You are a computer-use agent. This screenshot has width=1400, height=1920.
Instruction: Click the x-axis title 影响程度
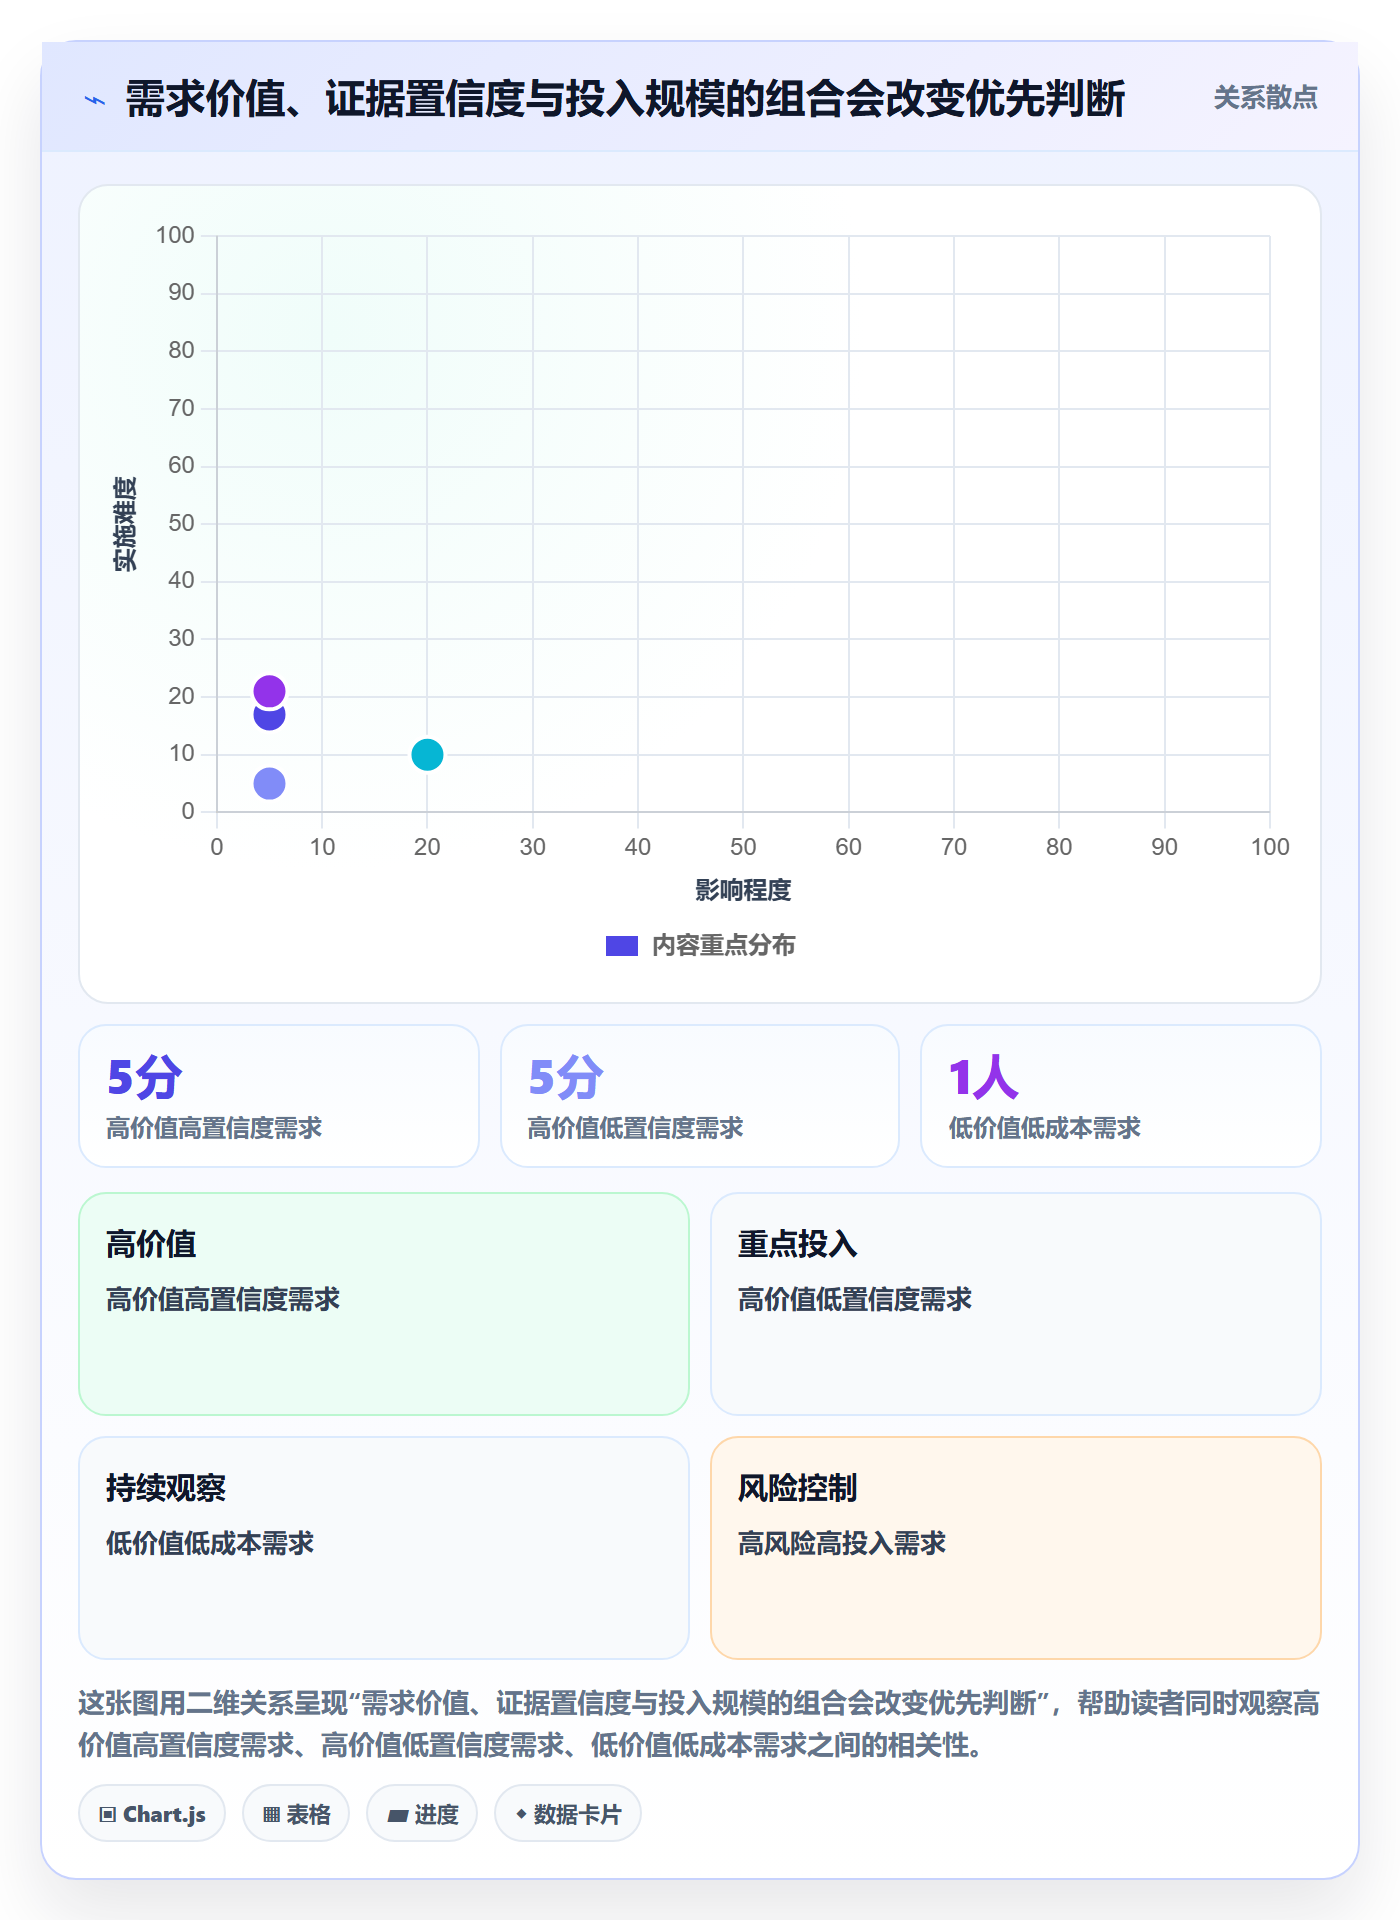click(x=743, y=890)
